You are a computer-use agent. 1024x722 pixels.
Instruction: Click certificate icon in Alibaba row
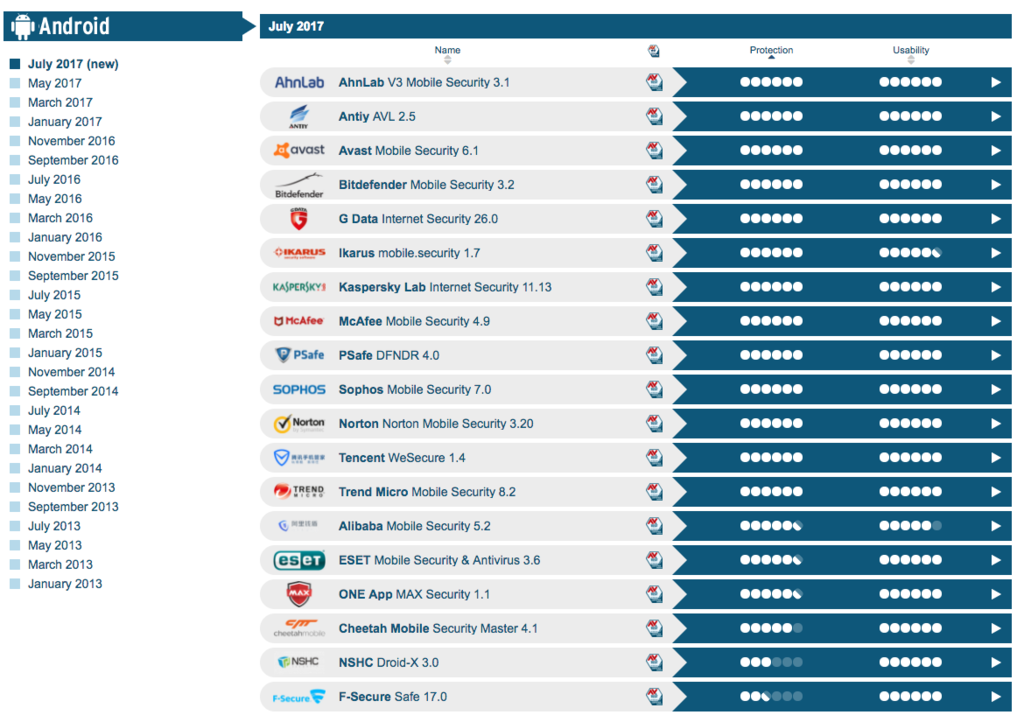click(654, 526)
